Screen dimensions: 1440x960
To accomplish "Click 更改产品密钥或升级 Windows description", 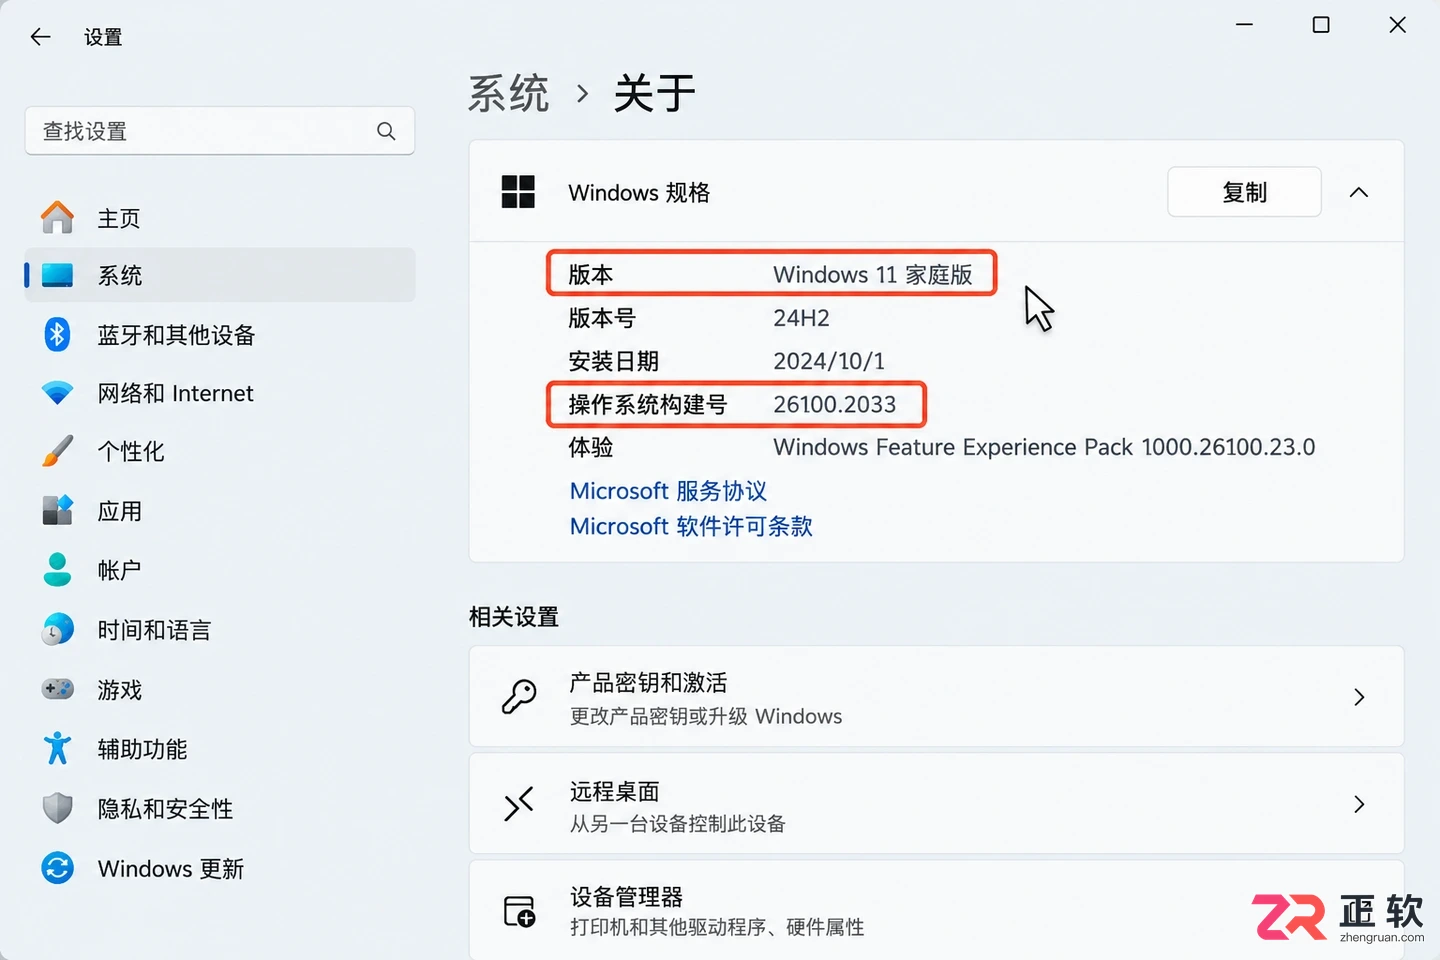I will click(x=706, y=716).
